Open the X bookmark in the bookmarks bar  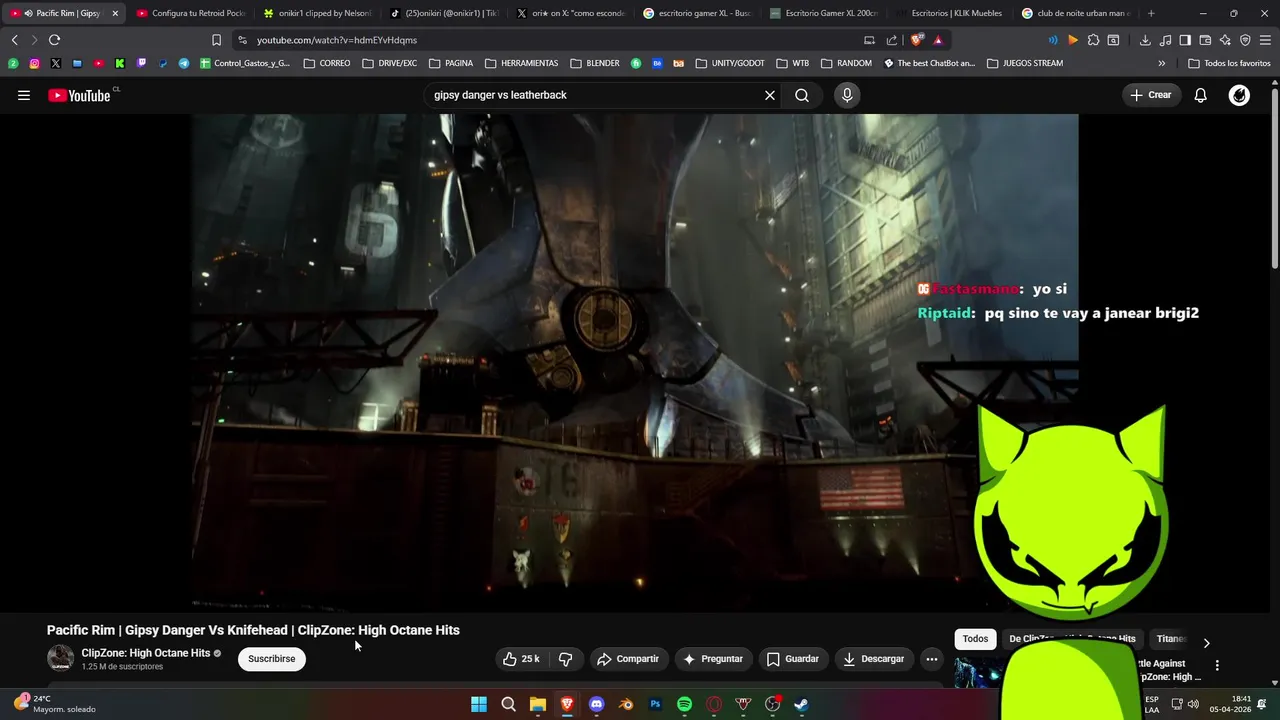55,63
